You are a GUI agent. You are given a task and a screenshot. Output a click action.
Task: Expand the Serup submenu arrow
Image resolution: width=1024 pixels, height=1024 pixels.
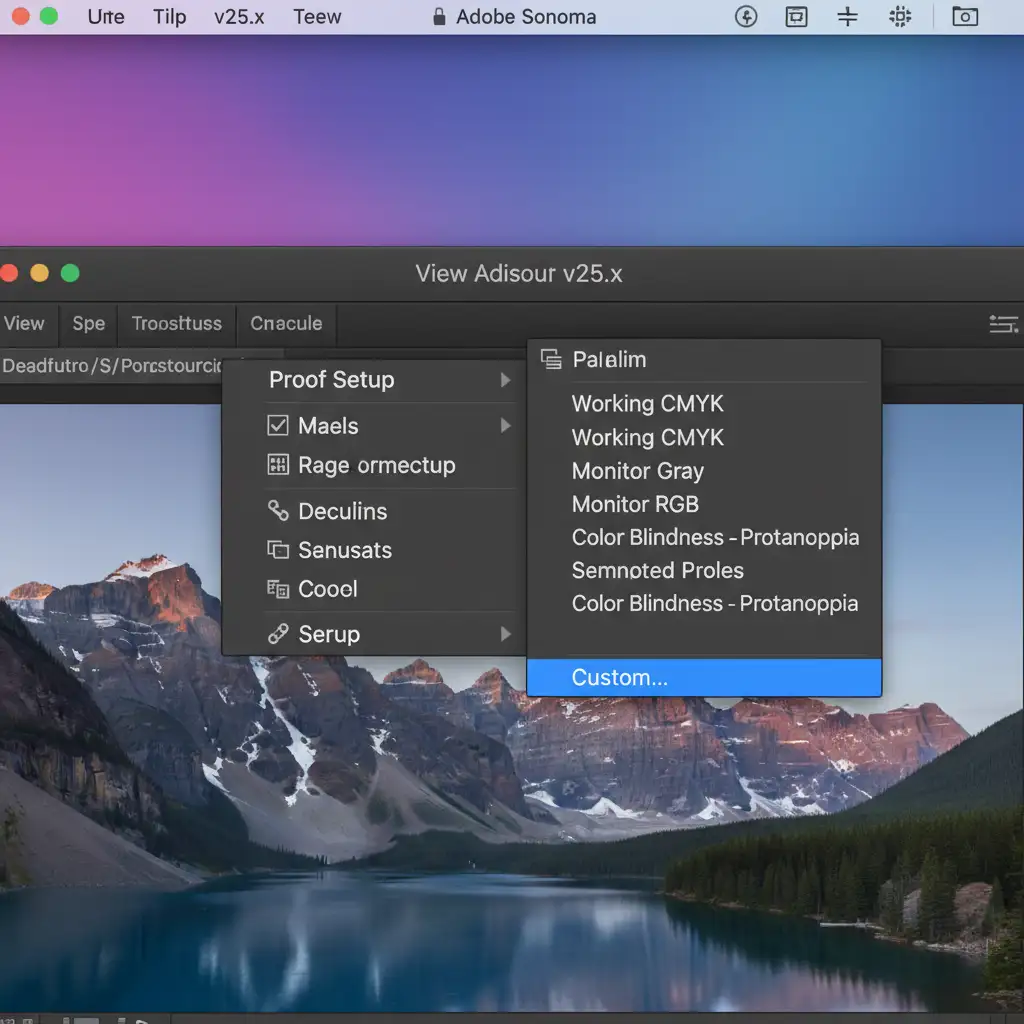pos(506,634)
